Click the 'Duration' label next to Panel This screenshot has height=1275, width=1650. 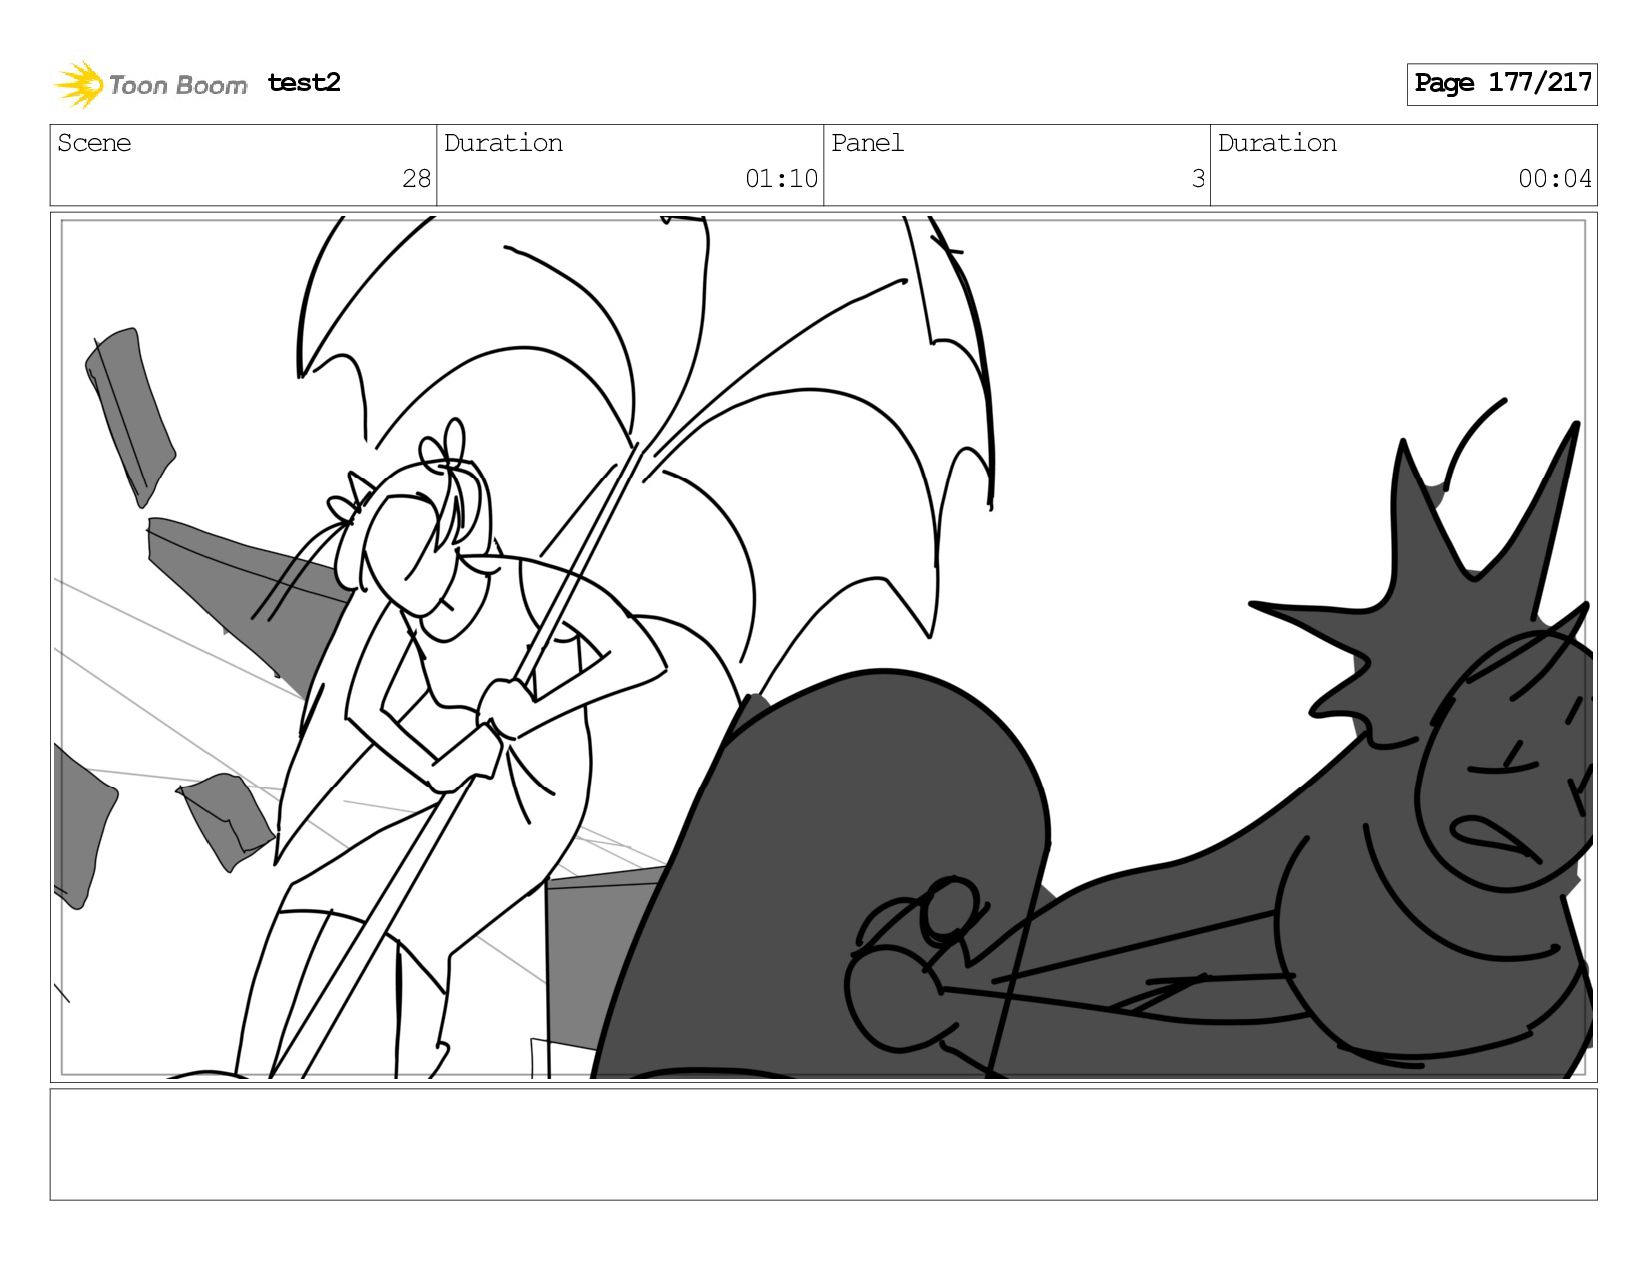pos(1277,143)
